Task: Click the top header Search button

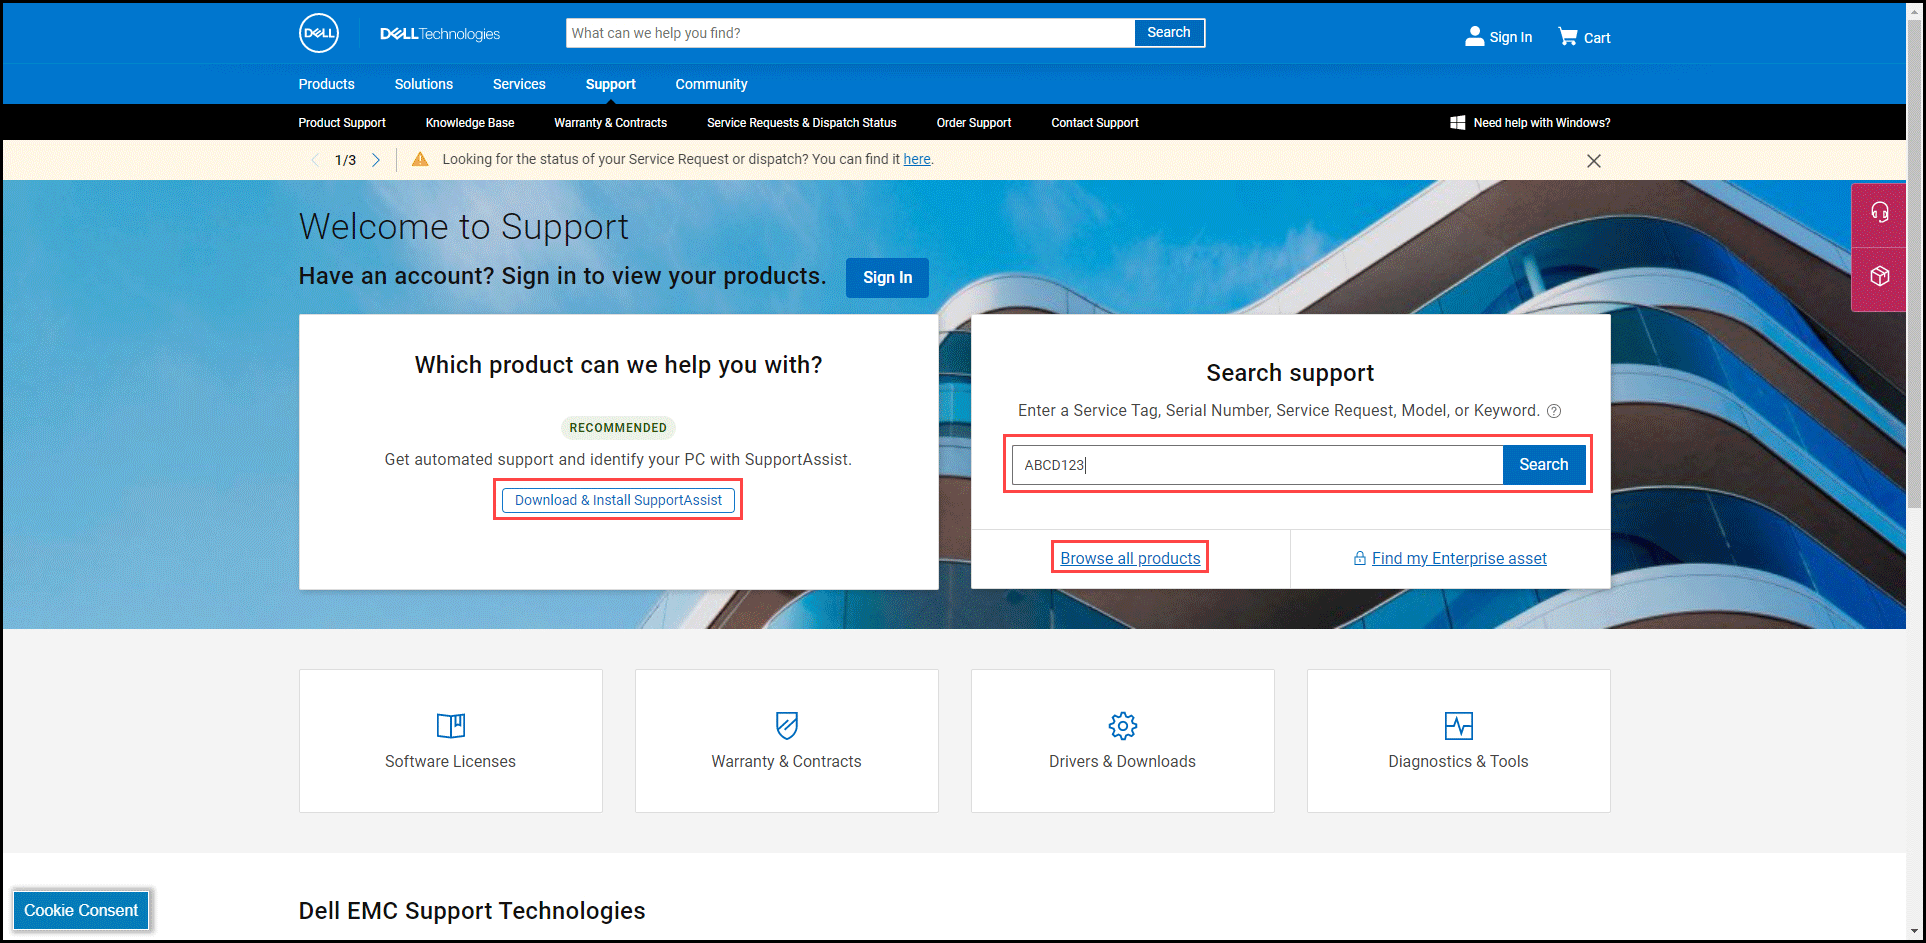Action: [x=1169, y=33]
